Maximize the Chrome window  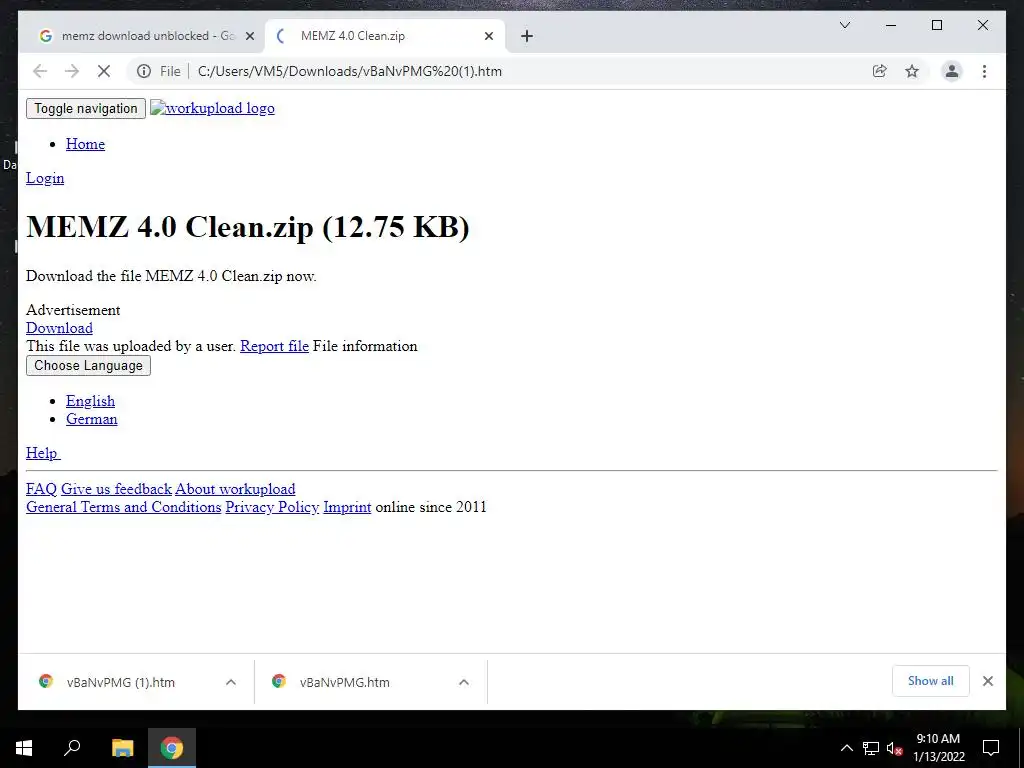pyautogui.click(x=936, y=25)
